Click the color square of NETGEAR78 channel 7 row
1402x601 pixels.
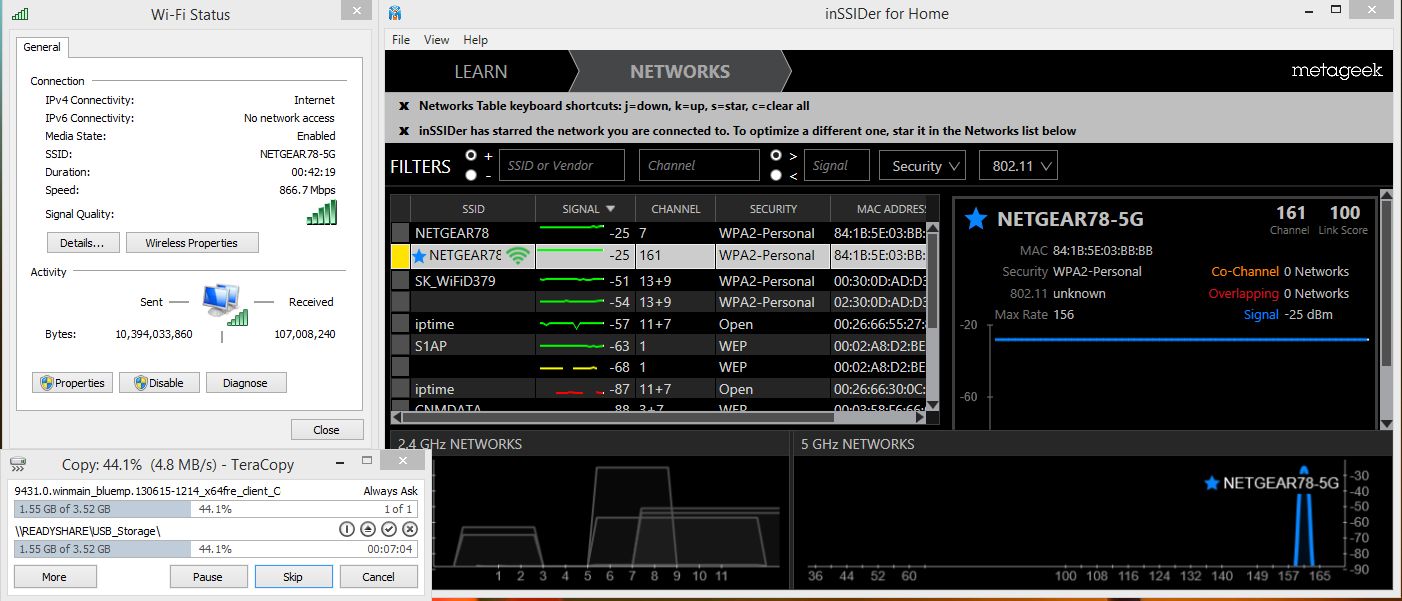400,233
